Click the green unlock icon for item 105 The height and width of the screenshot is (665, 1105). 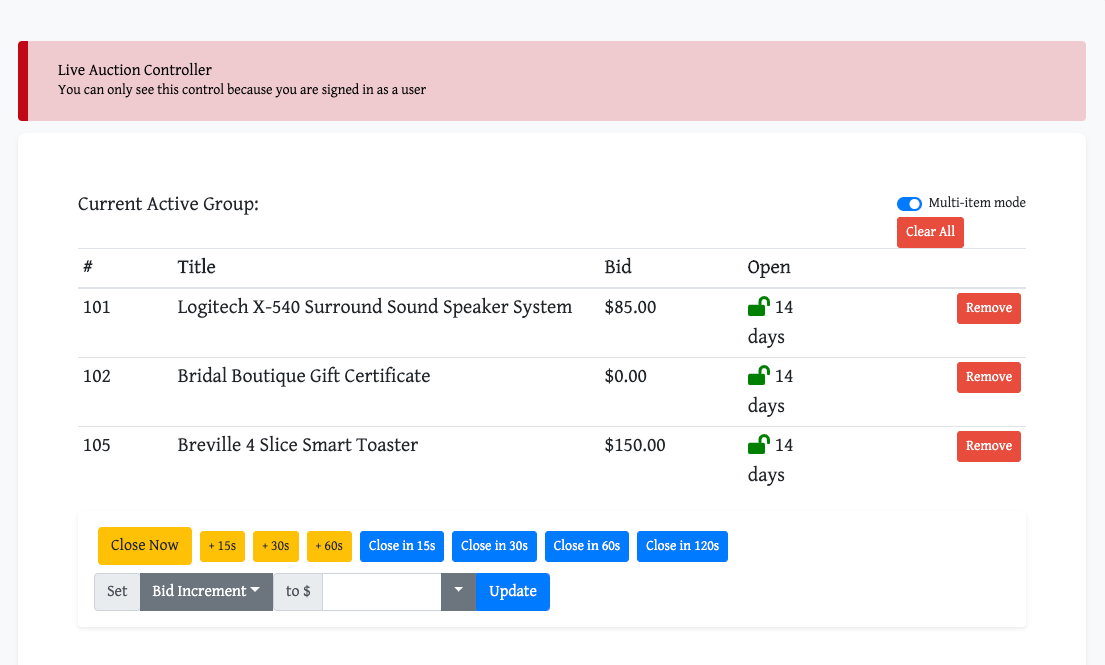coord(758,445)
